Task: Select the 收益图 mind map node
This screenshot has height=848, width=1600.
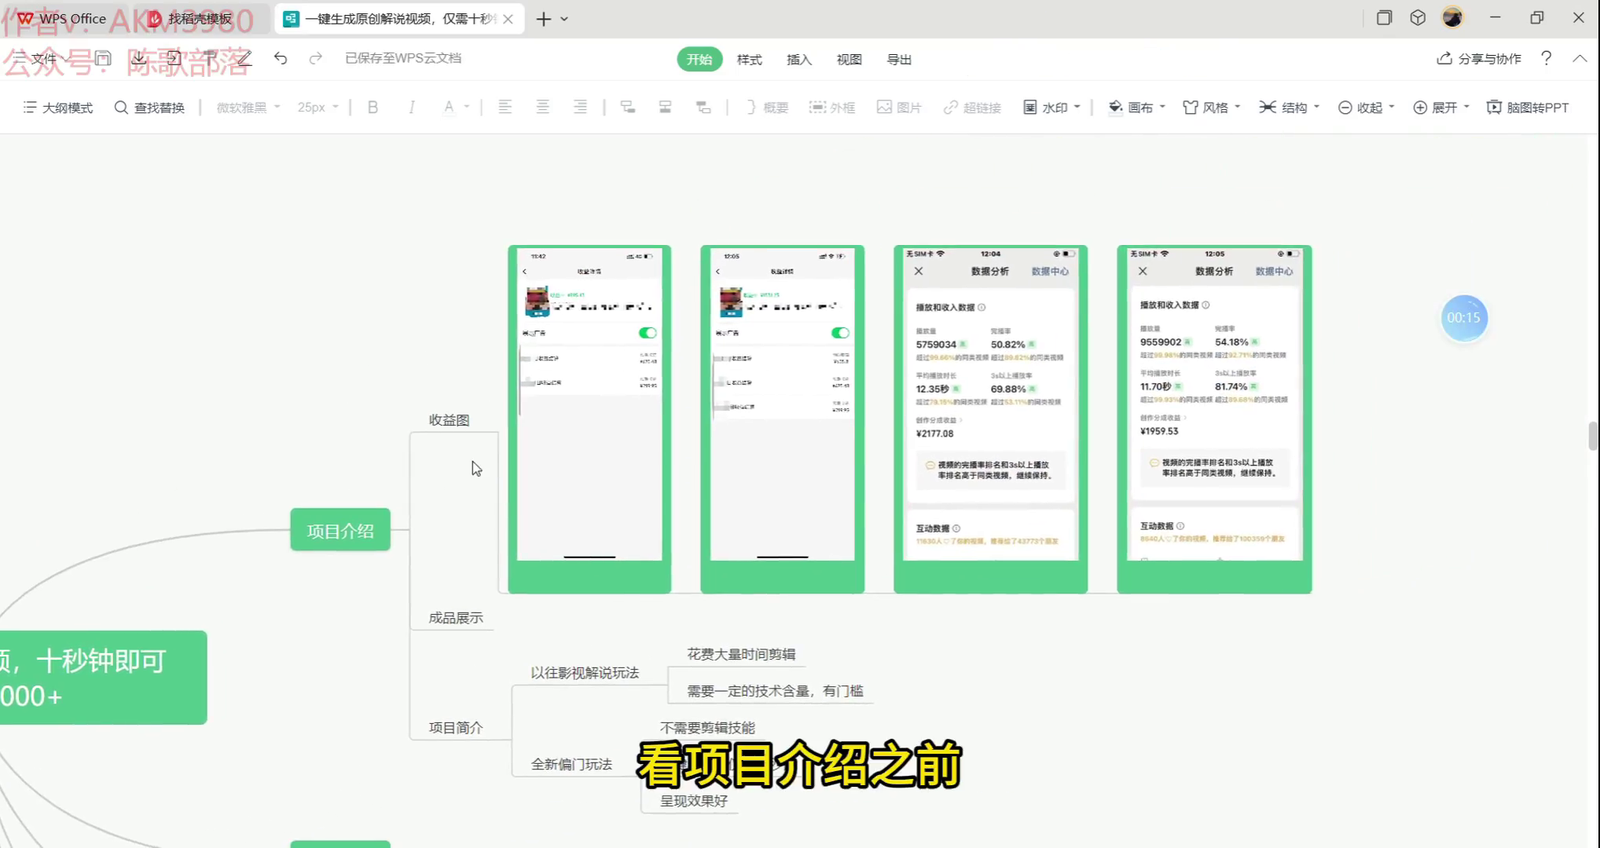Action: click(449, 420)
